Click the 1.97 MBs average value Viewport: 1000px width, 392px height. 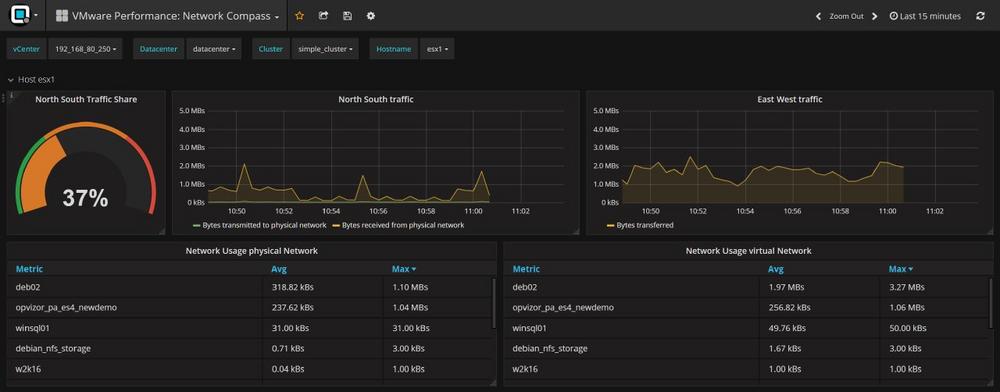(x=786, y=287)
